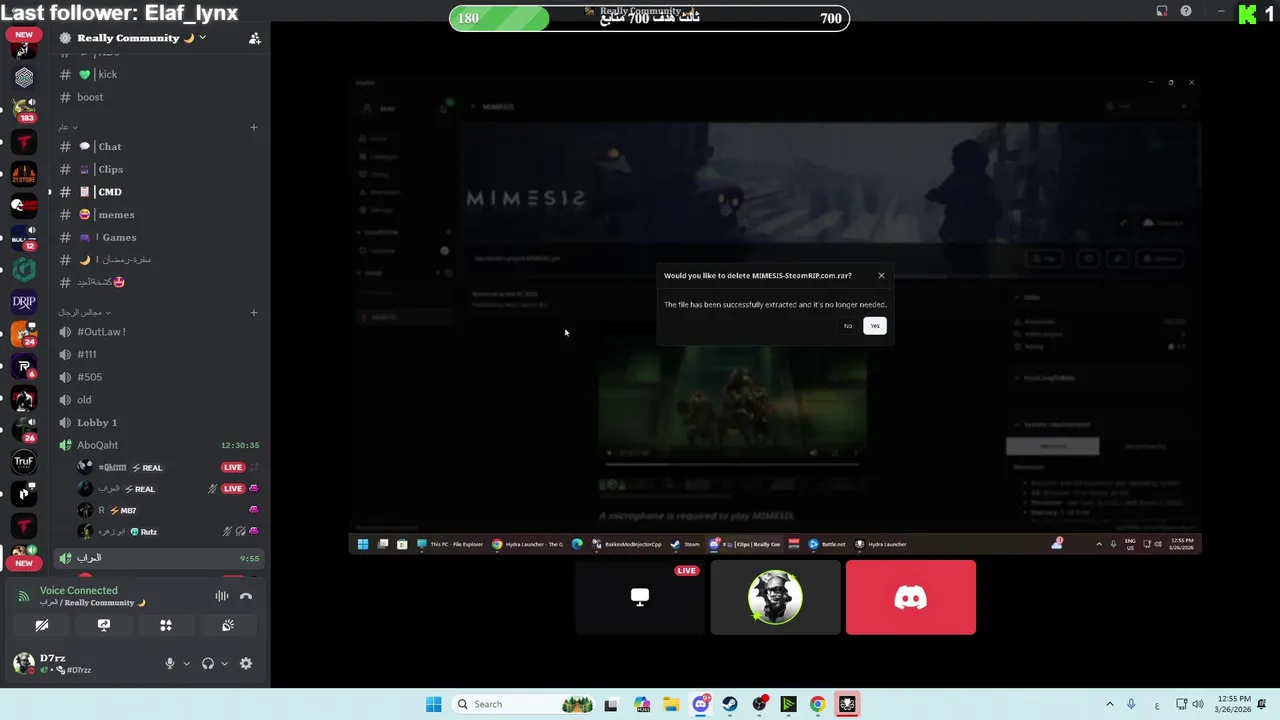Open the DRIP server

24,301
